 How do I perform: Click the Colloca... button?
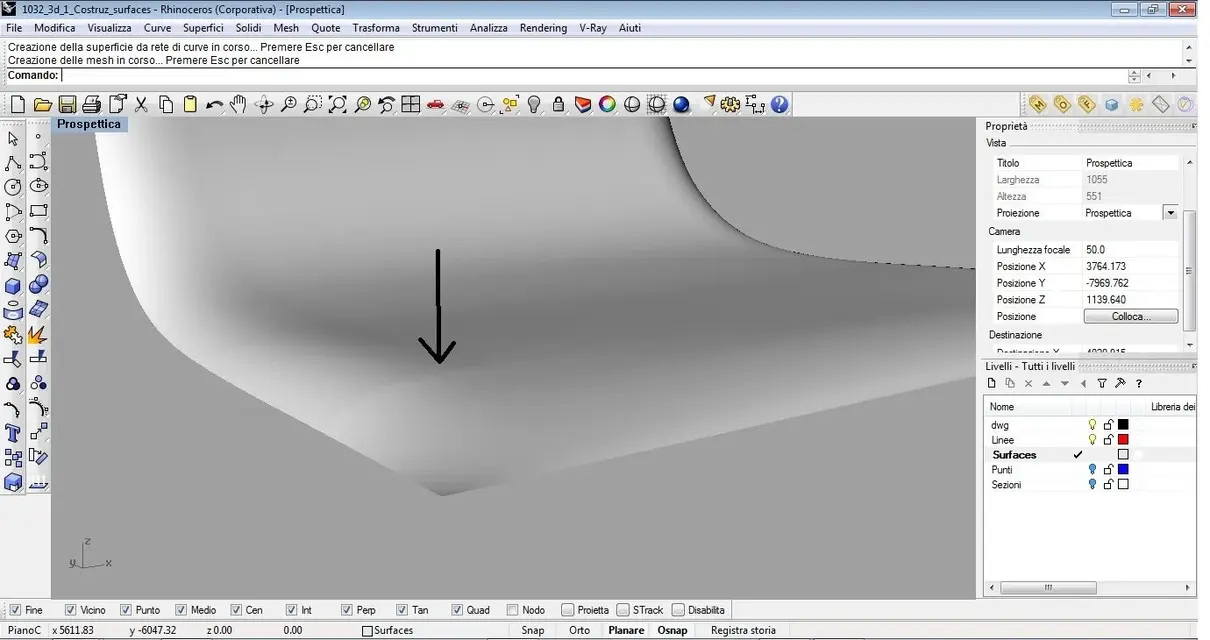tap(1131, 316)
